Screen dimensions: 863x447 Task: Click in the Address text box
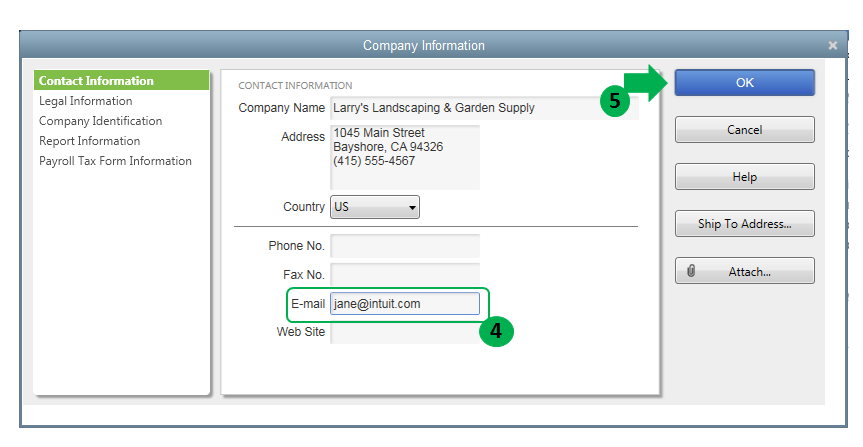click(405, 157)
